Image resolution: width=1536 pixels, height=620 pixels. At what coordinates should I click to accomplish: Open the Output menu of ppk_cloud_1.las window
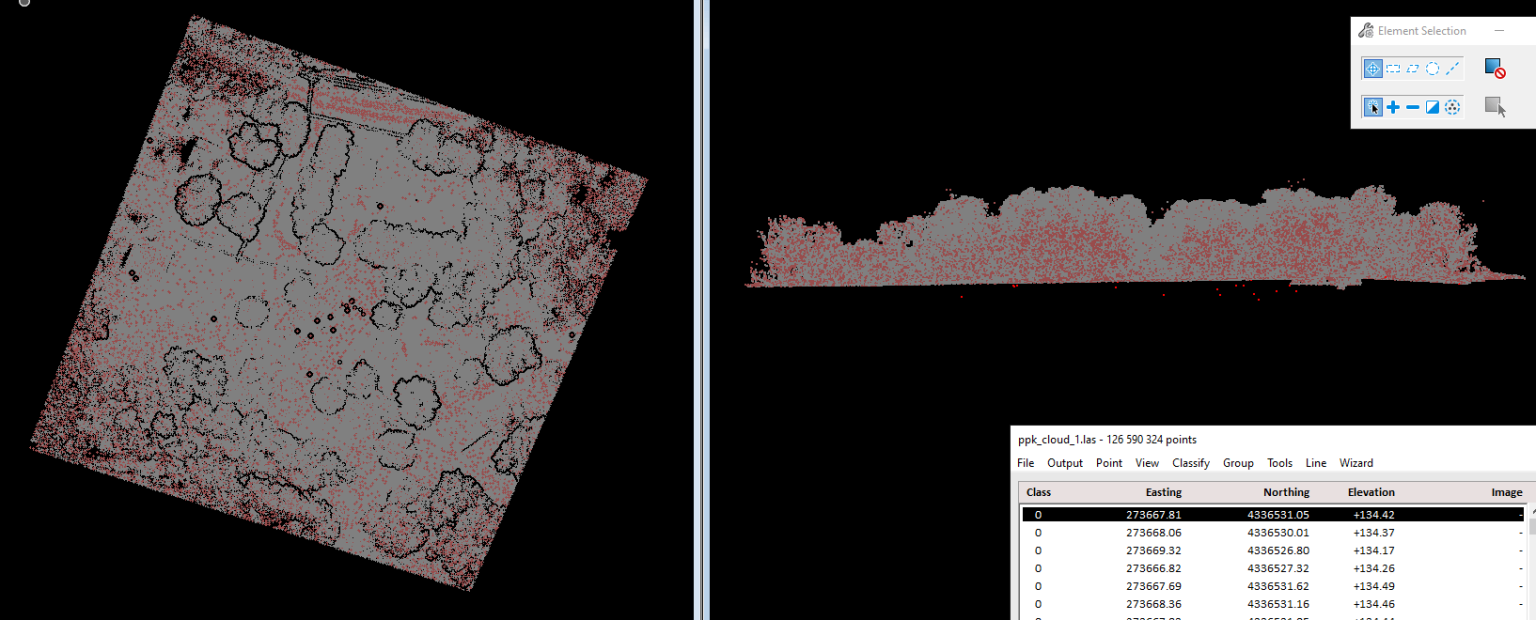pos(1064,462)
